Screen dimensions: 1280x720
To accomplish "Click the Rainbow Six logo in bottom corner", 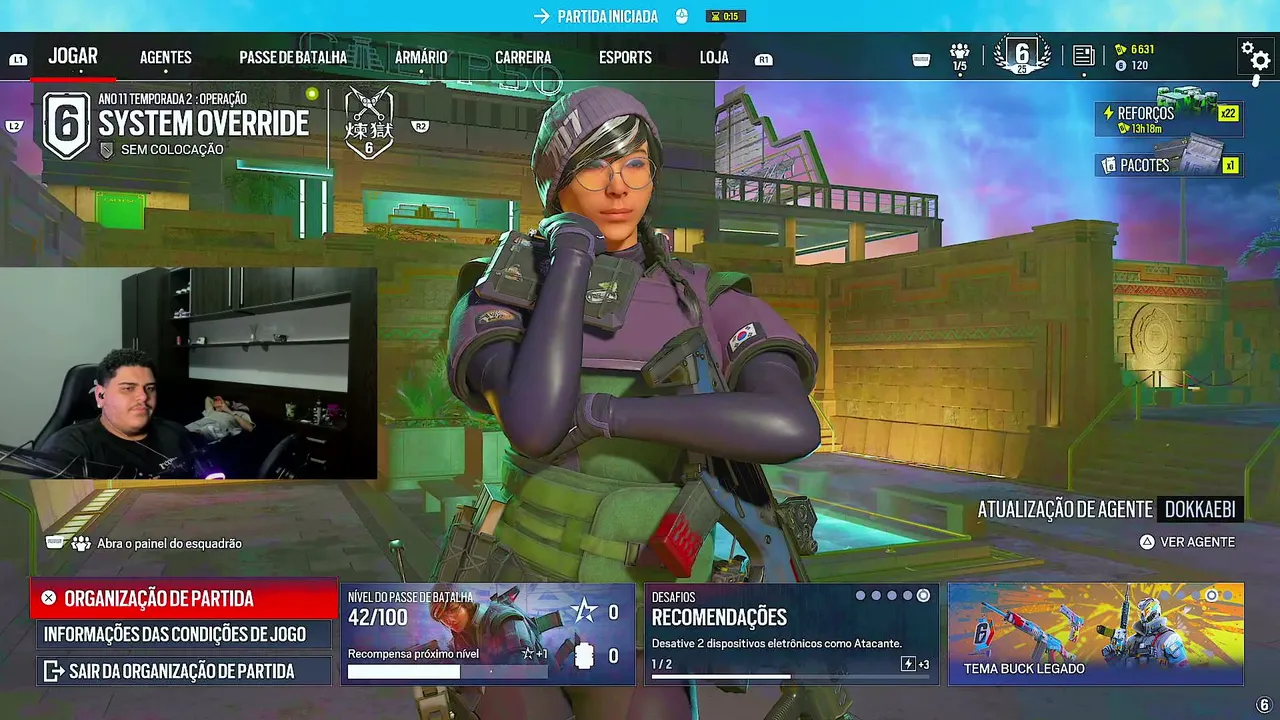I will 1264,706.
